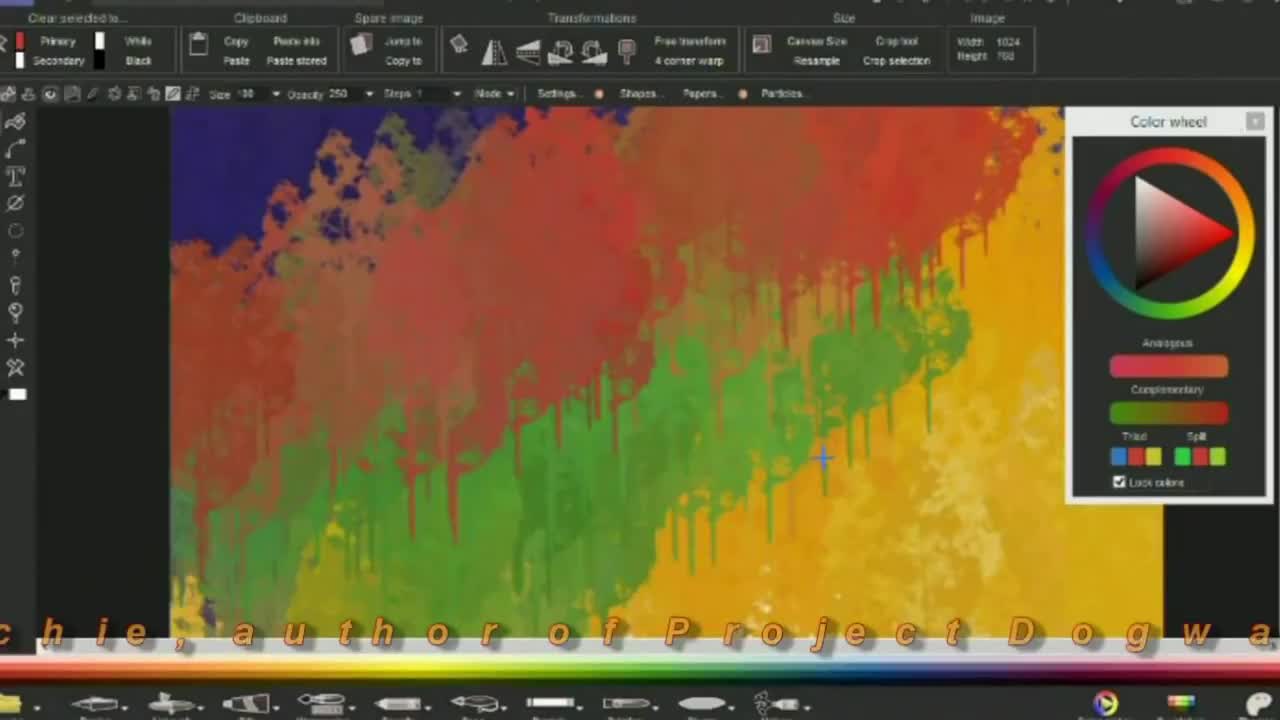This screenshot has width=1280, height=720.
Task: Click the Spare image icon
Action: pos(361,45)
